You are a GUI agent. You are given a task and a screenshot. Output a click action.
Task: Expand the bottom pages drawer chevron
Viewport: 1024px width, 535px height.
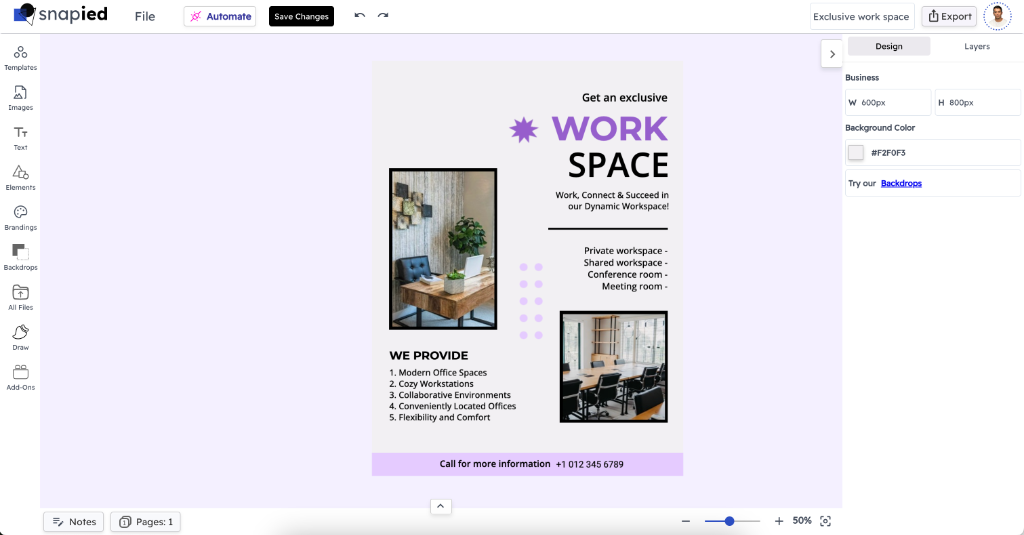[440, 506]
